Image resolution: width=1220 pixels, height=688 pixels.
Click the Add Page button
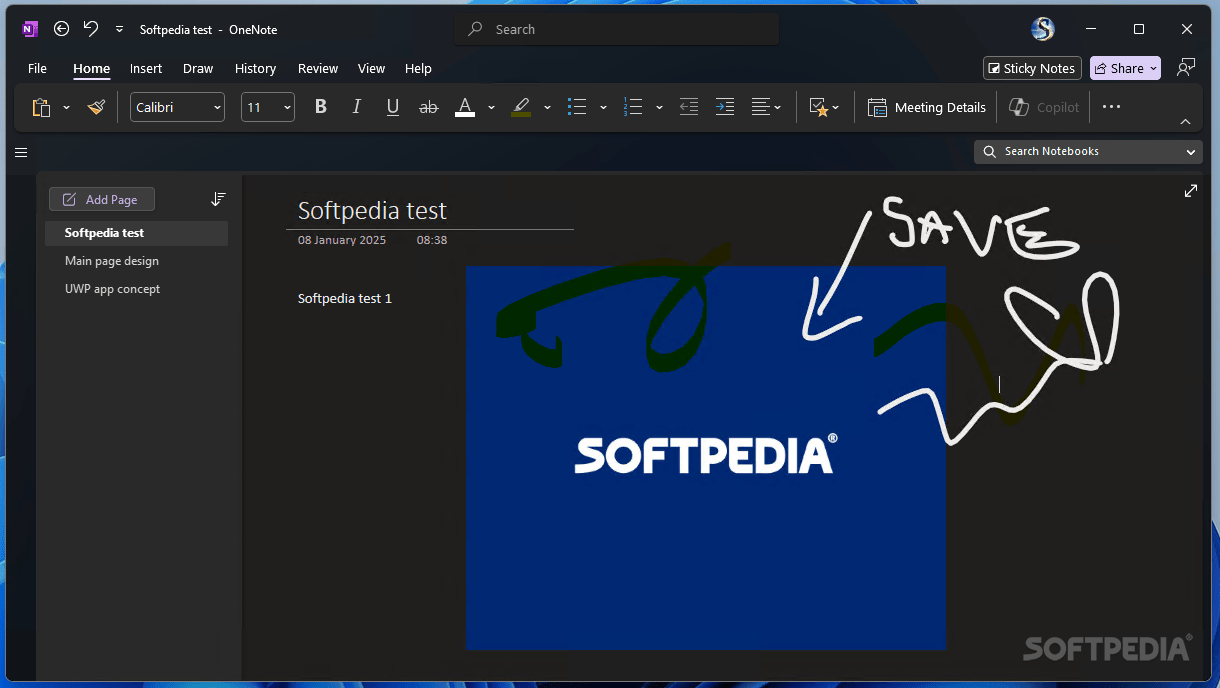[x=101, y=198]
